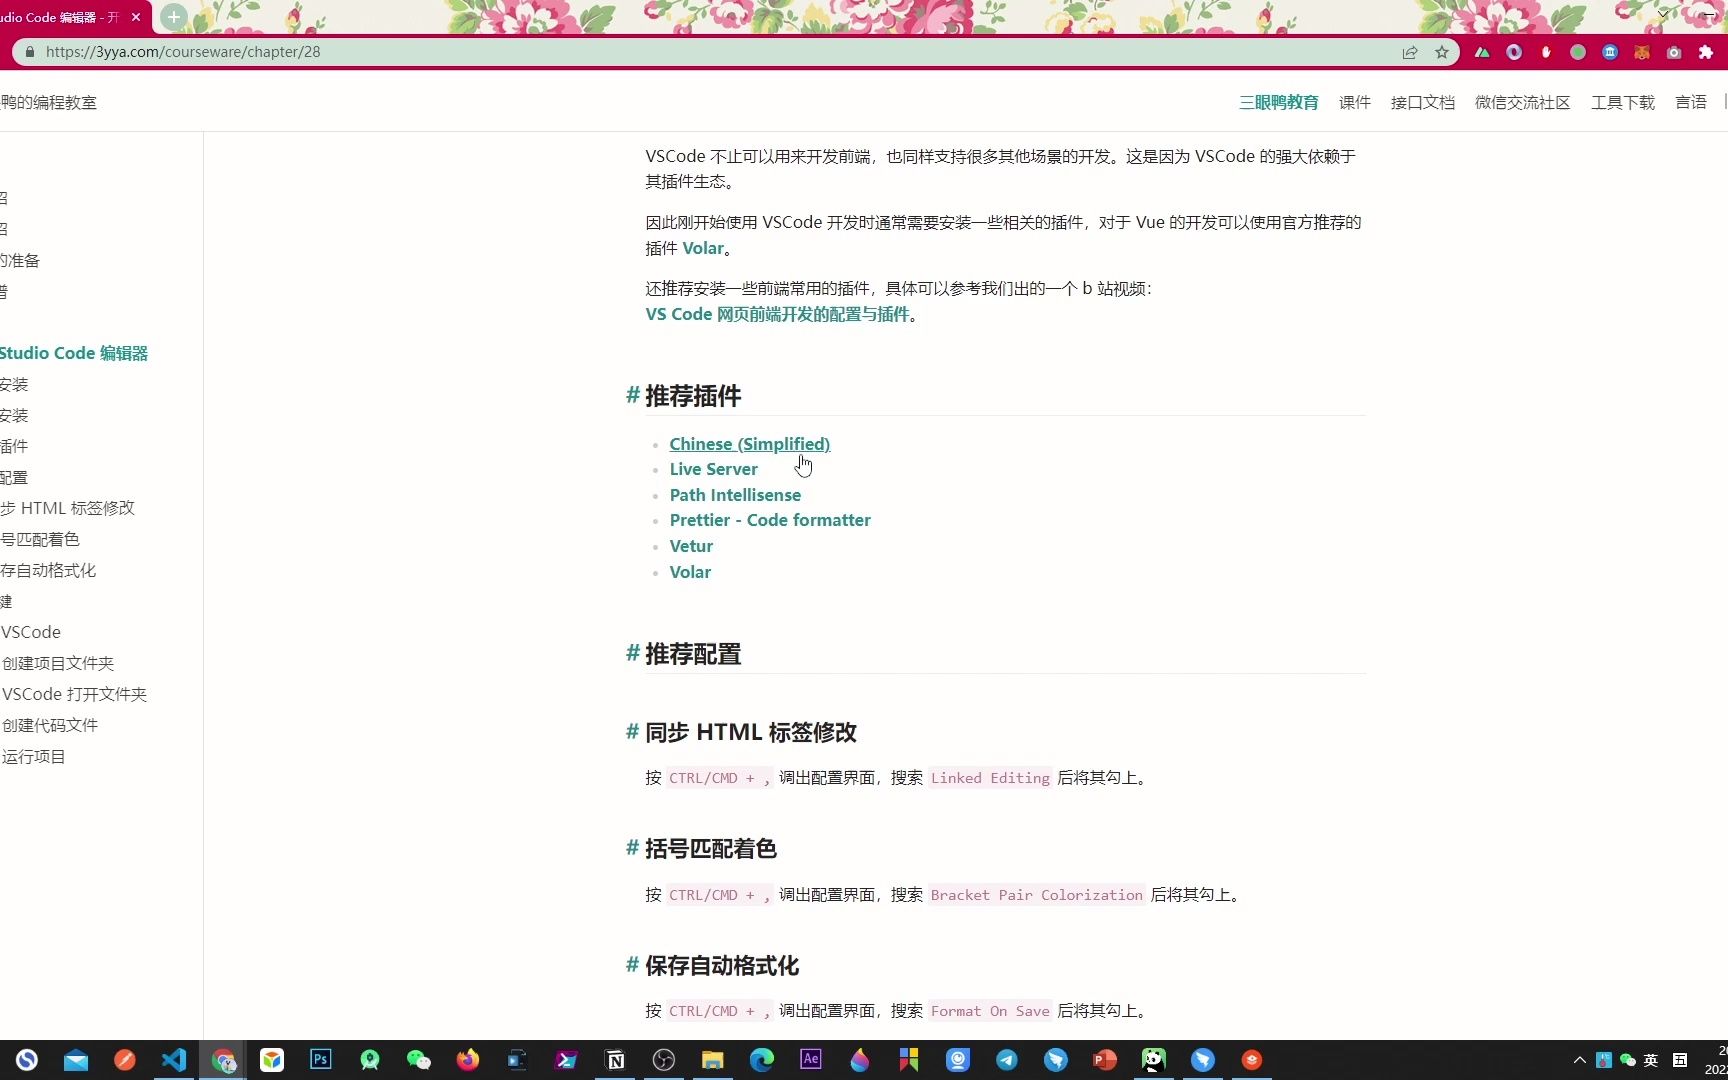Bookmark this page with the star icon

tap(1442, 52)
